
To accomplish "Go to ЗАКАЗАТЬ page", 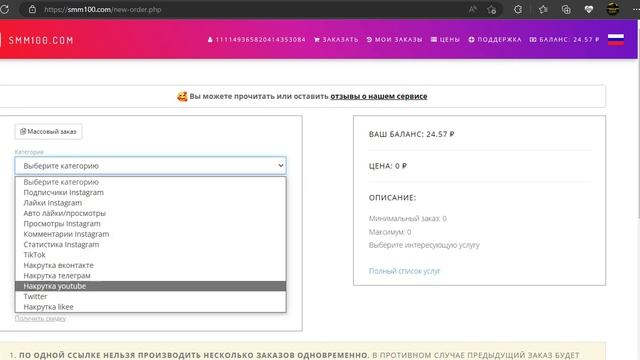I will 336,40.
